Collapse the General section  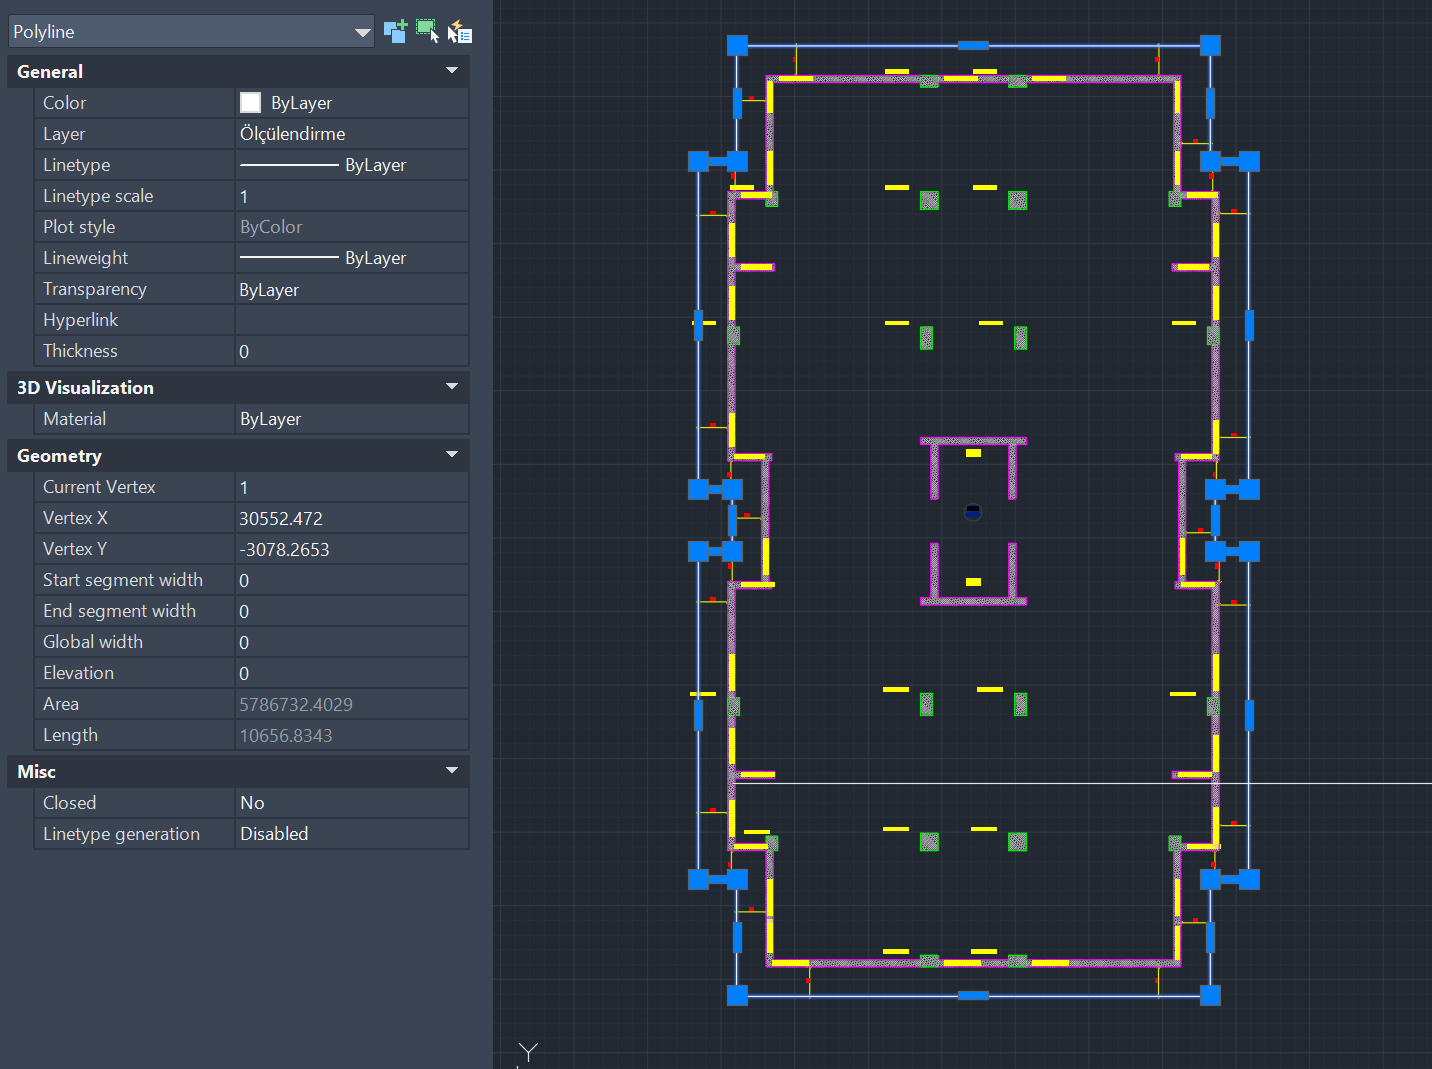pos(452,71)
